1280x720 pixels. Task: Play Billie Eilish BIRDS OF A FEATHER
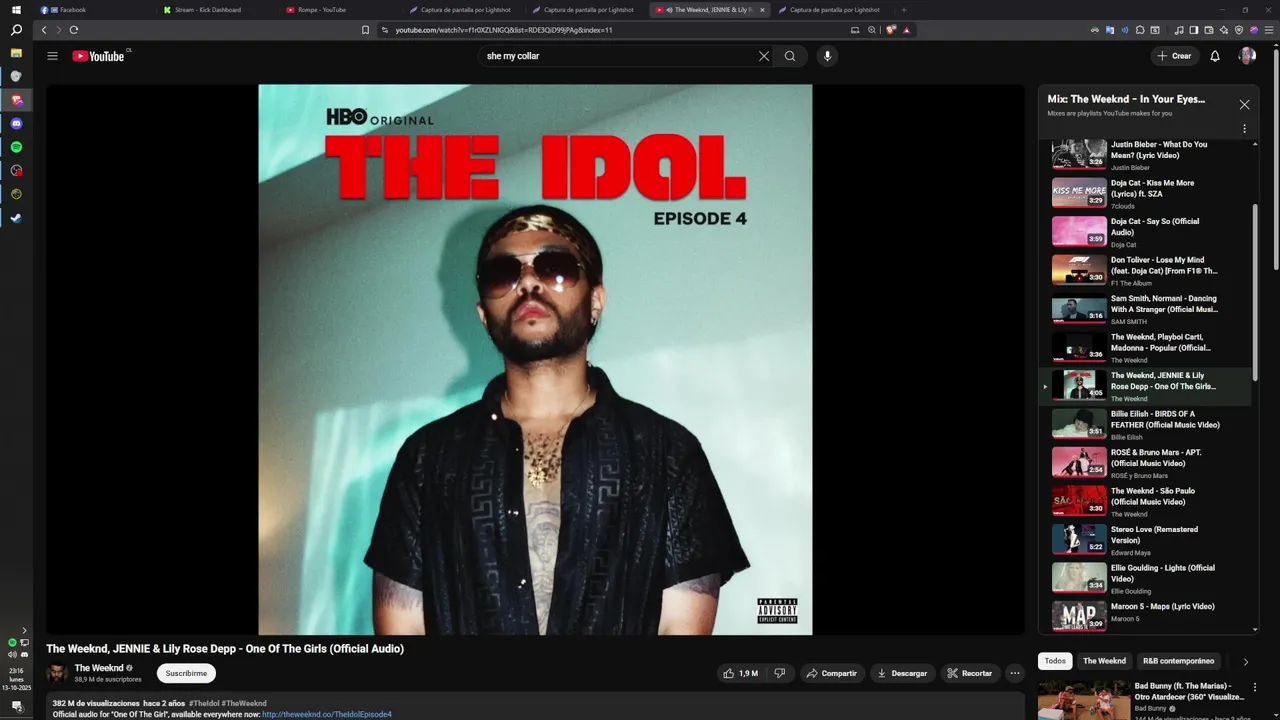point(1145,424)
